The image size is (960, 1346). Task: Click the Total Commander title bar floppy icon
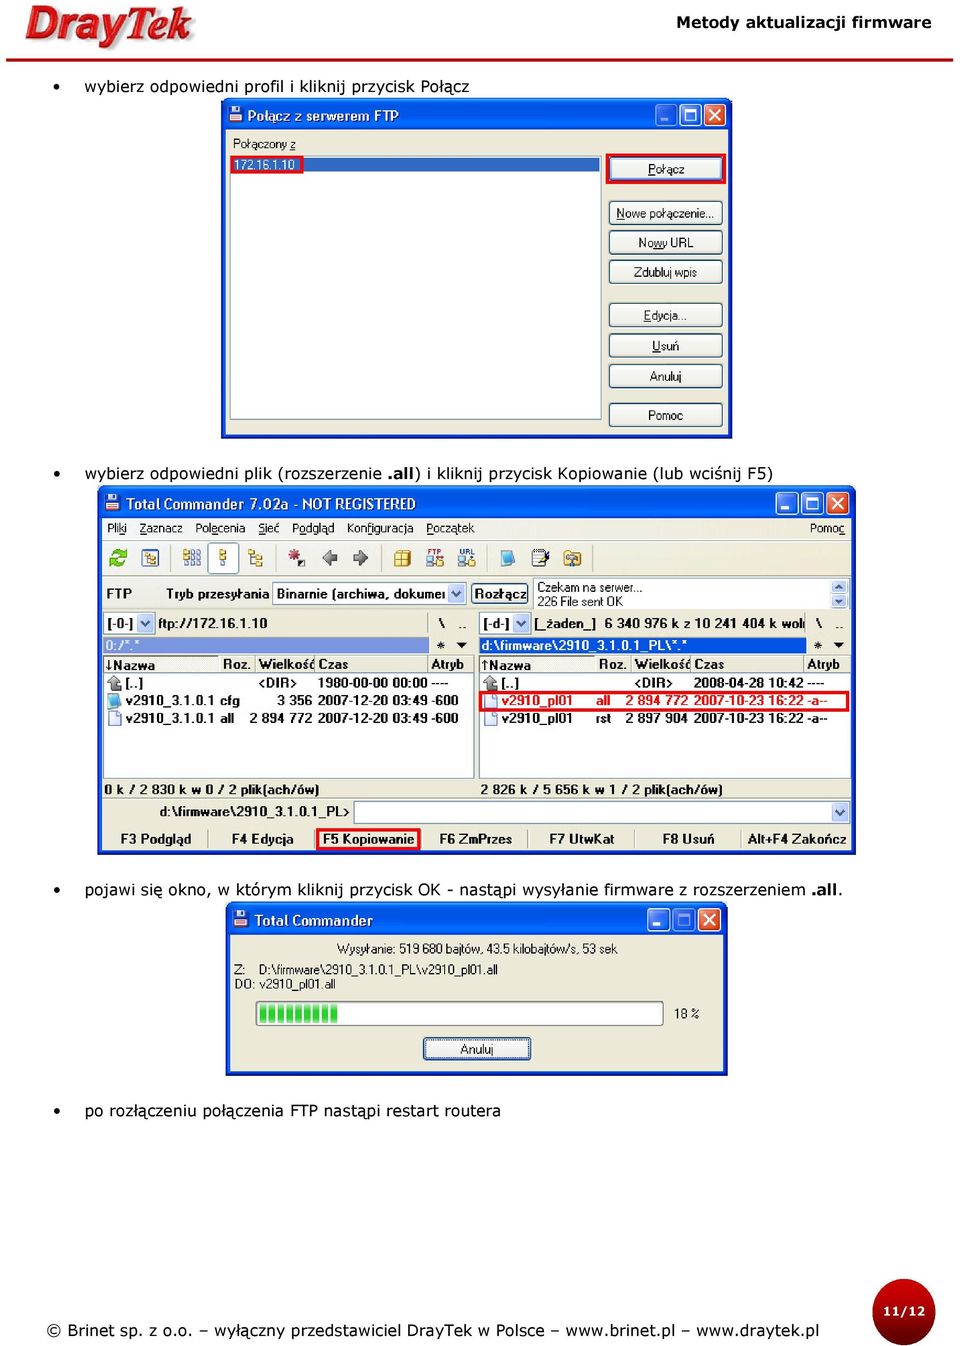tap(113, 503)
